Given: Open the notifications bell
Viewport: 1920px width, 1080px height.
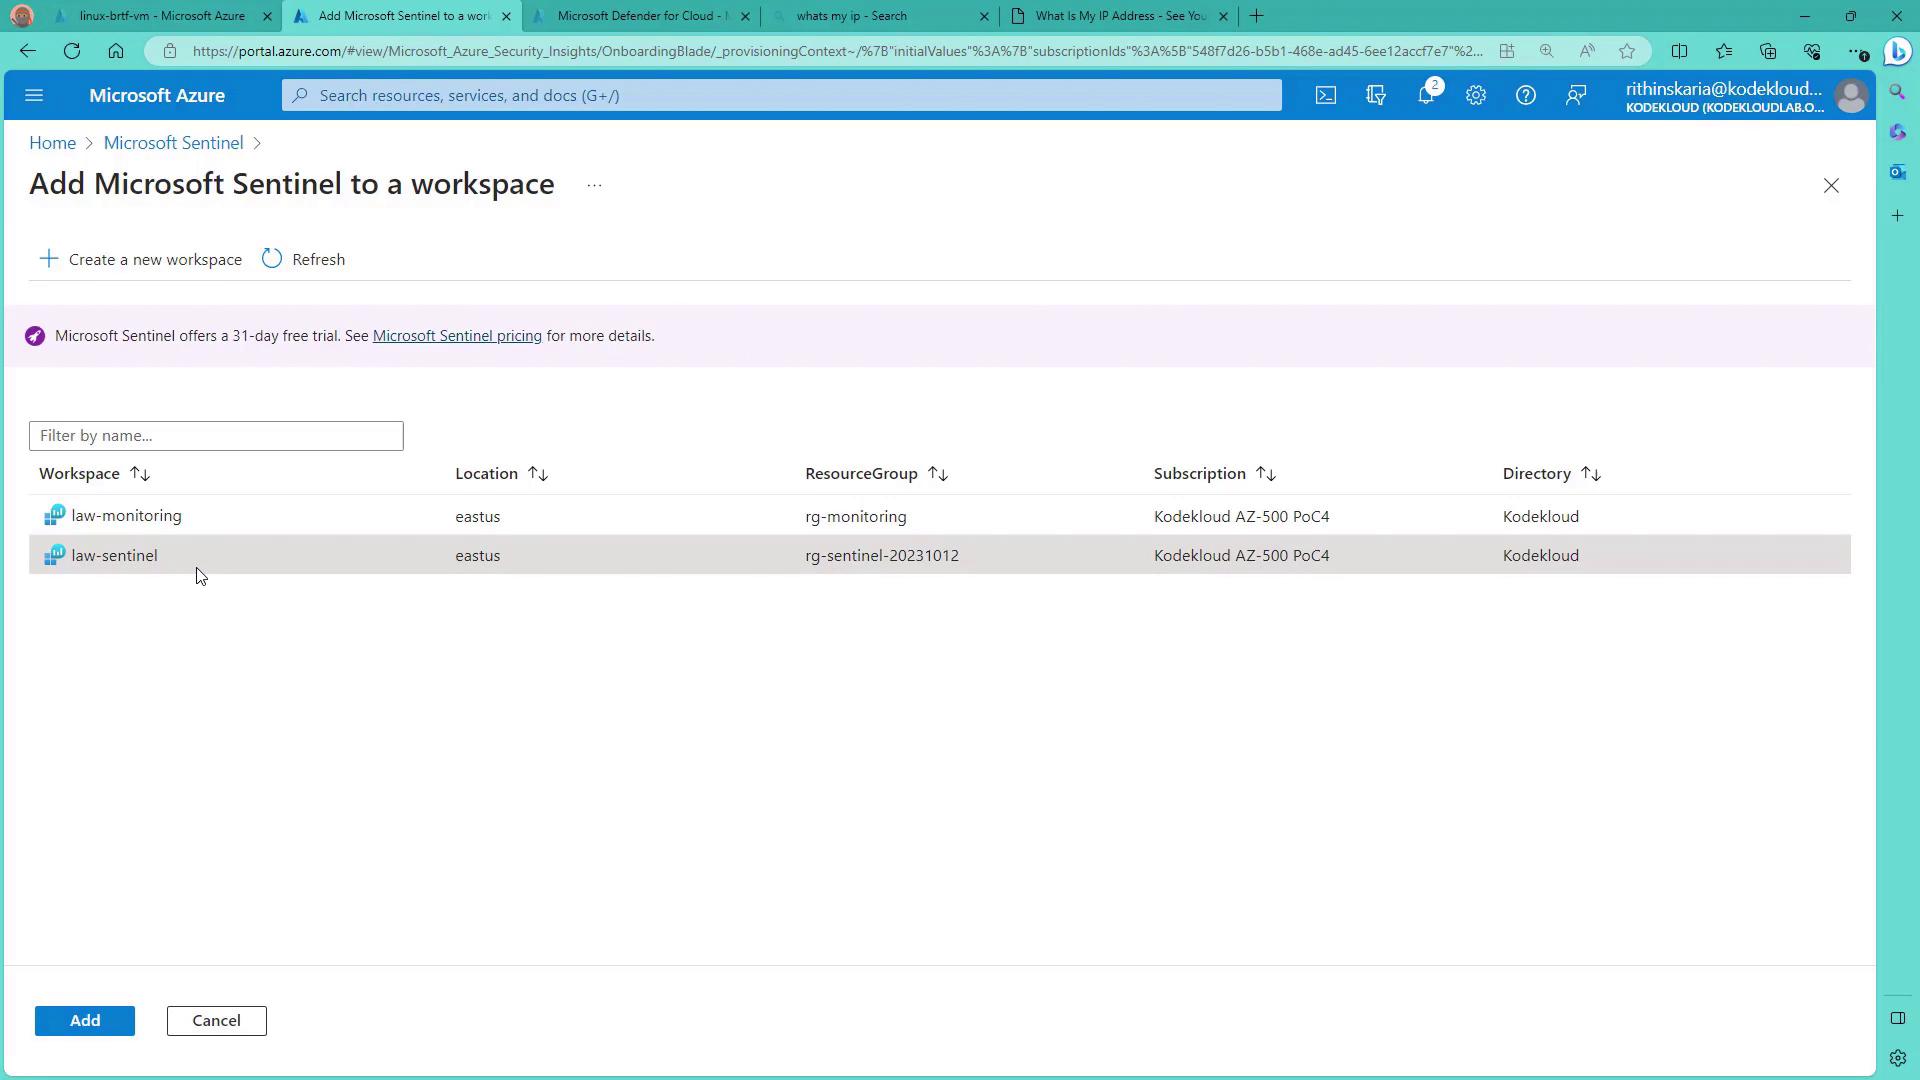Looking at the screenshot, I should pos(1426,95).
